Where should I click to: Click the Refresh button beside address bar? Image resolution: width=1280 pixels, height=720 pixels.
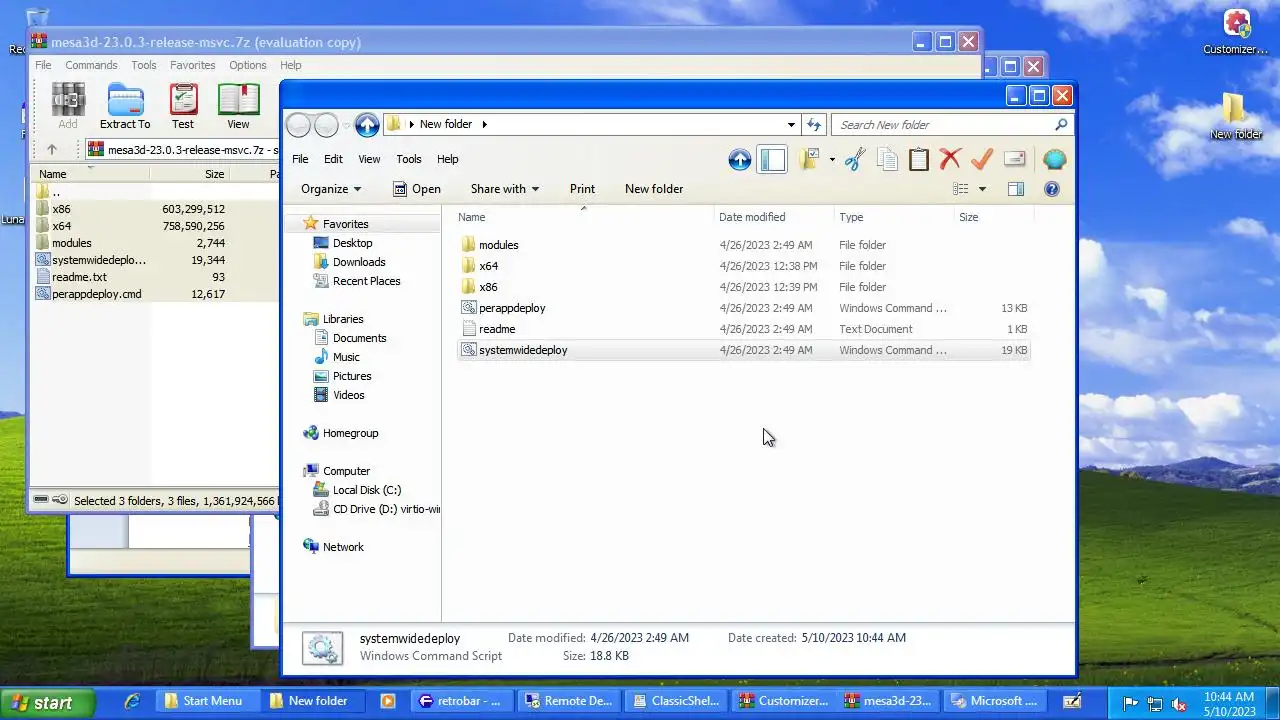click(x=814, y=125)
